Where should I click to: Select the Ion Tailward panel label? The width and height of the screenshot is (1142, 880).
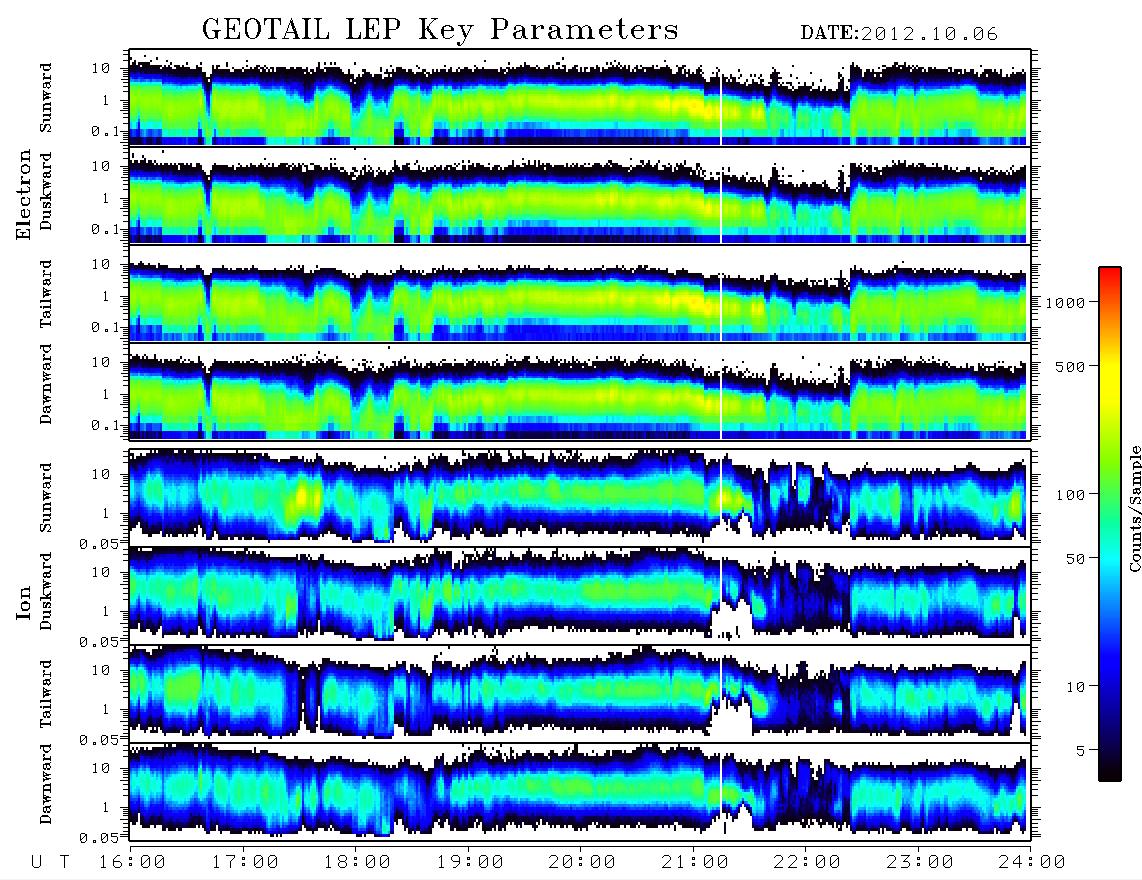click(46, 694)
